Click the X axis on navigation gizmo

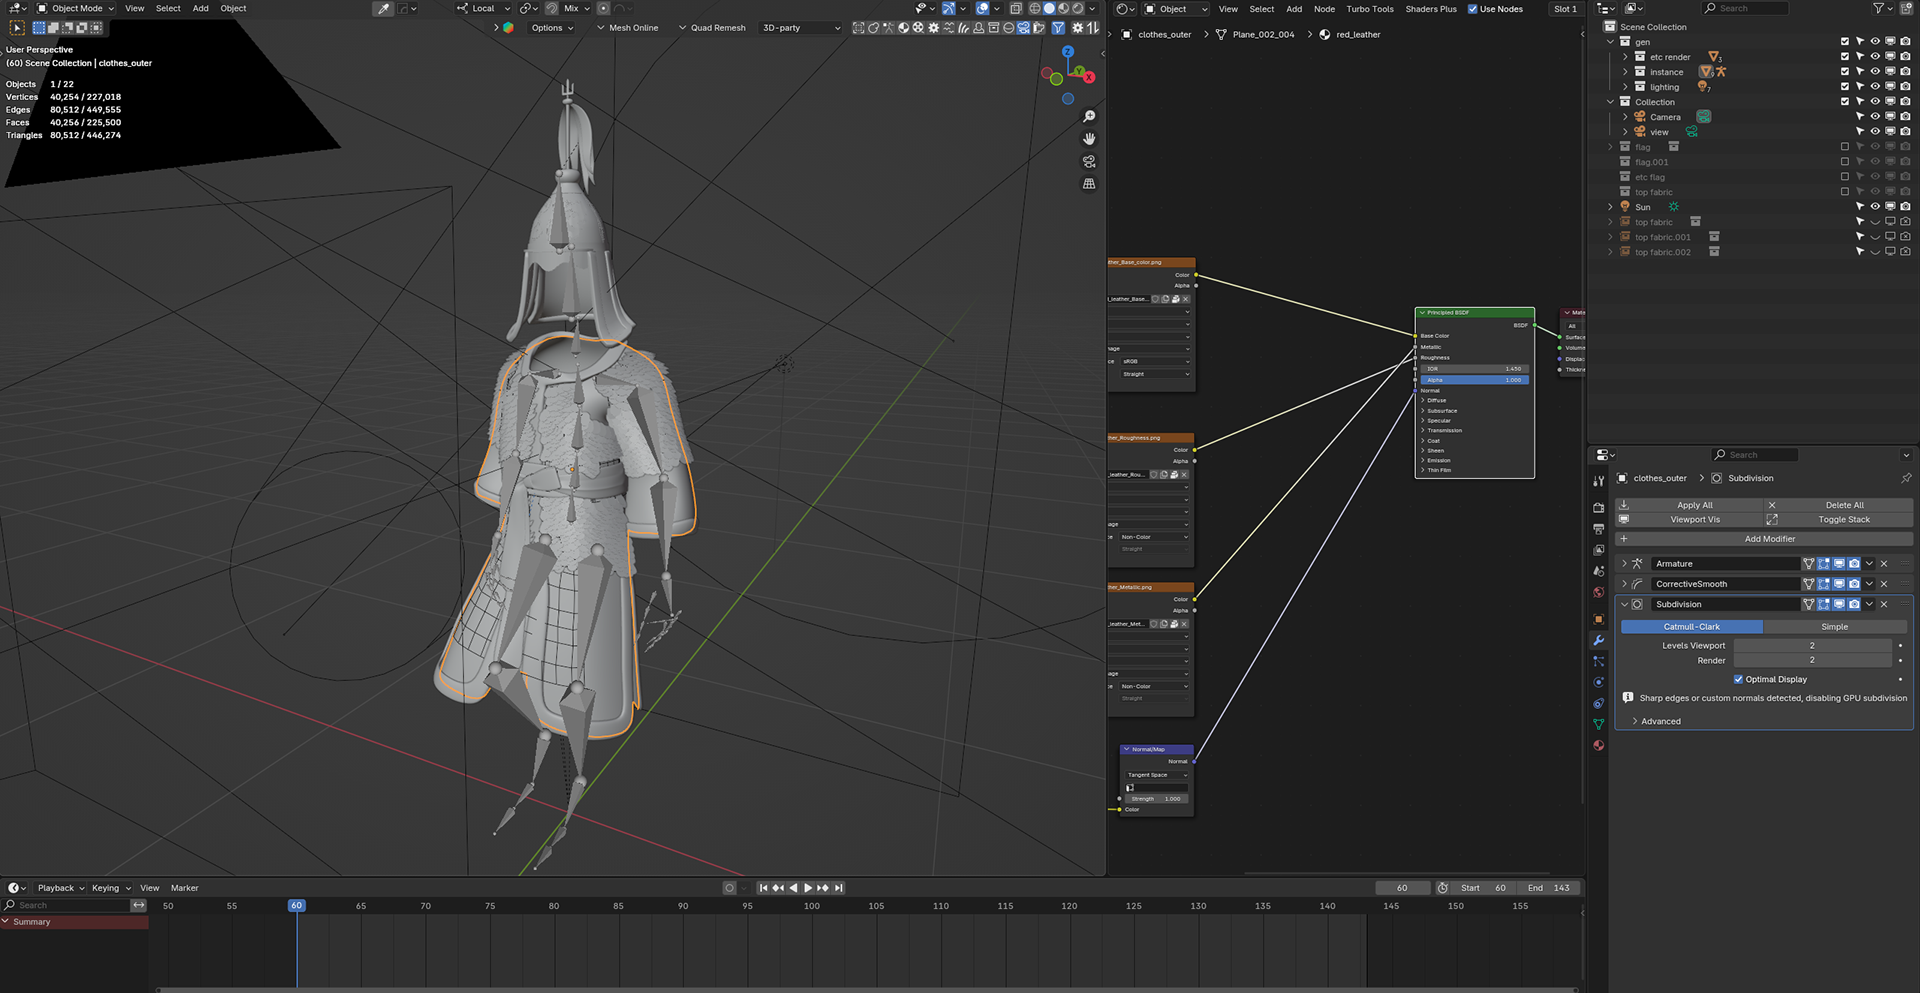coord(1088,77)
